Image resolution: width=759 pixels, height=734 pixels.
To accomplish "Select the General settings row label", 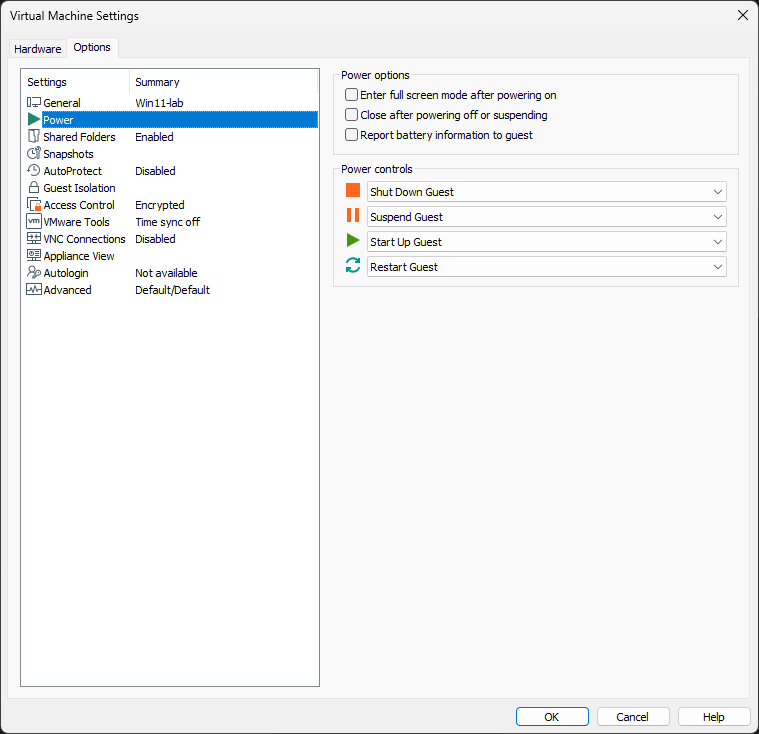I will pyautogui.click(x=62, y=103).
